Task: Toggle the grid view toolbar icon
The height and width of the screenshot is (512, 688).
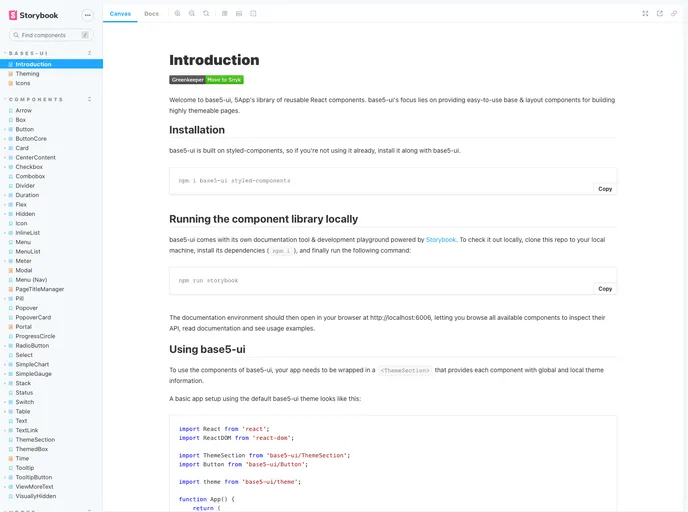Action: point(239,14)
